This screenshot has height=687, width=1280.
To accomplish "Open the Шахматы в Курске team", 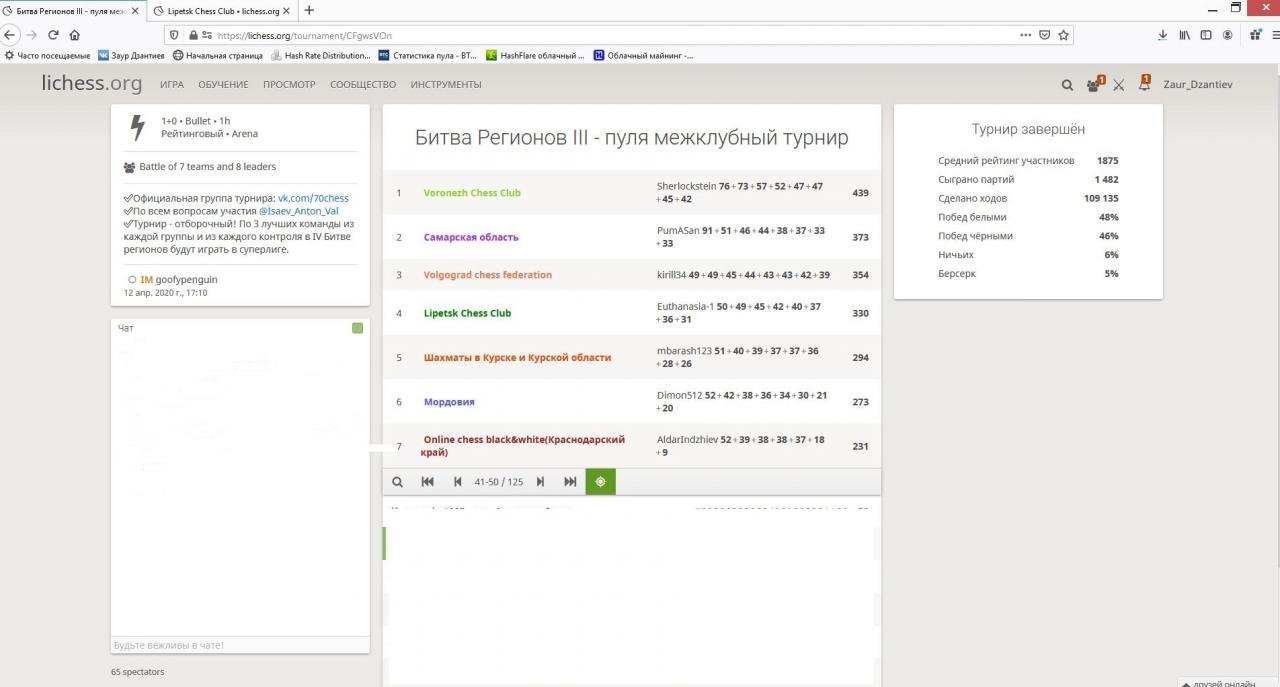I will click(x=517, y=357).
